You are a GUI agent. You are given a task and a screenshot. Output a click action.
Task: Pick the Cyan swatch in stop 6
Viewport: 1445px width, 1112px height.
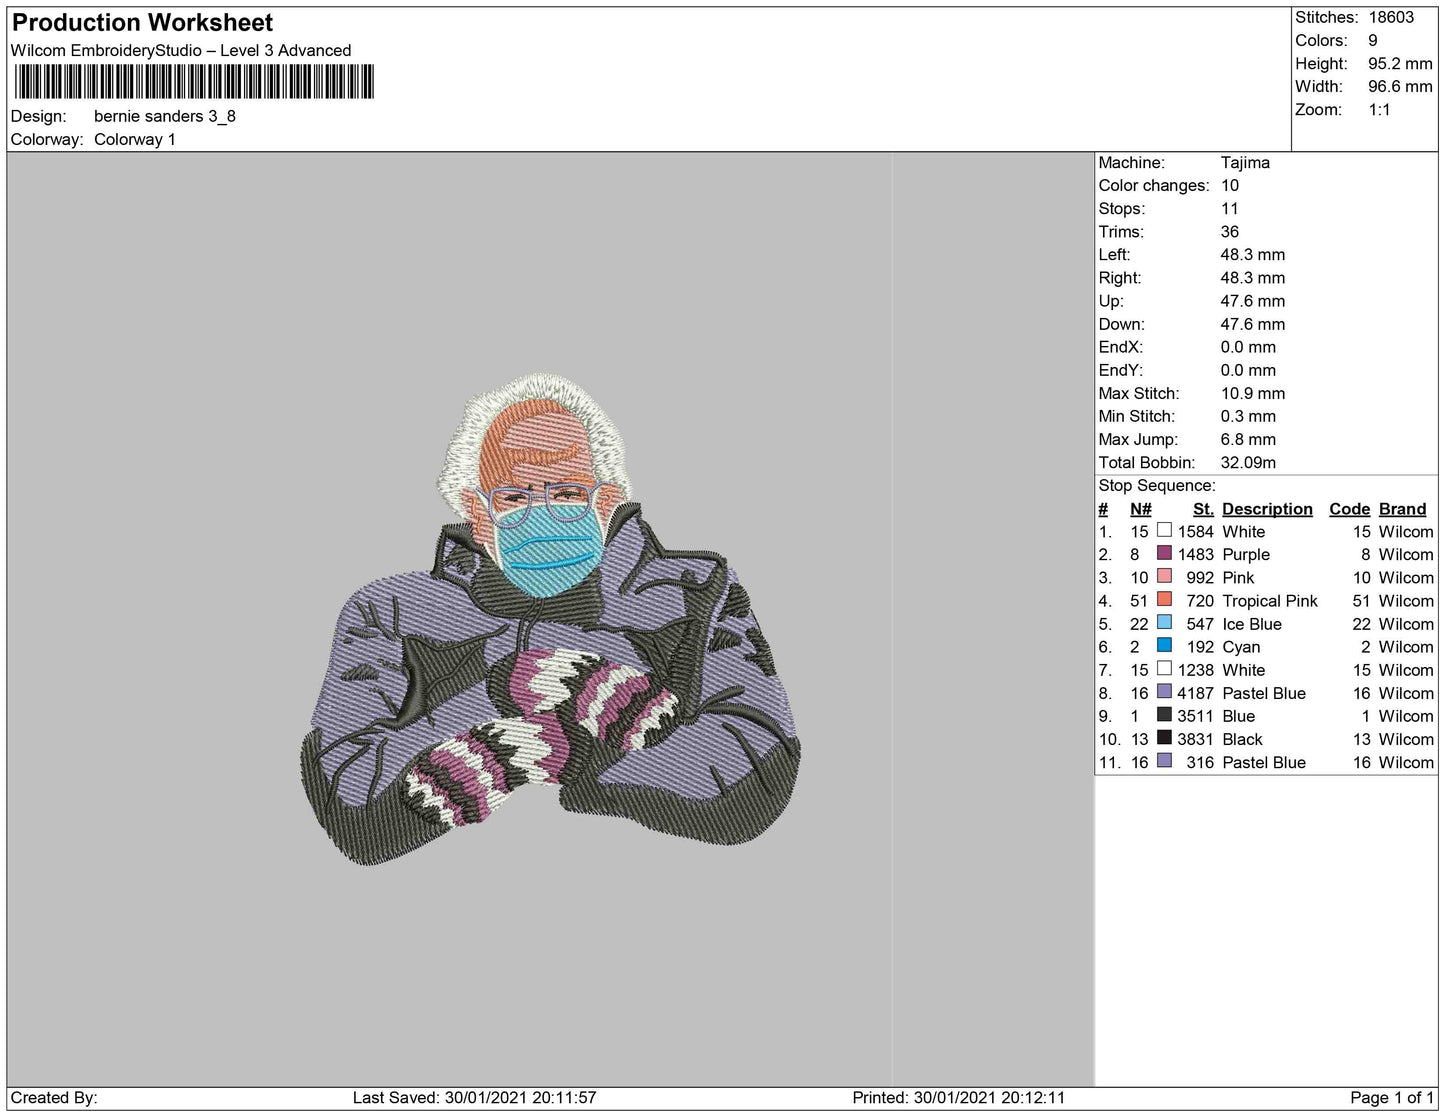point(1164,646)
